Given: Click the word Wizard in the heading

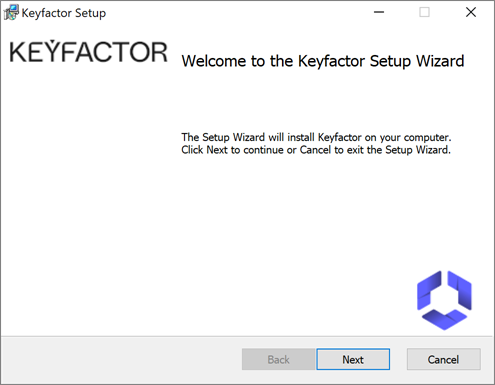Looking at the screenshot, I should tap(440, 61).
